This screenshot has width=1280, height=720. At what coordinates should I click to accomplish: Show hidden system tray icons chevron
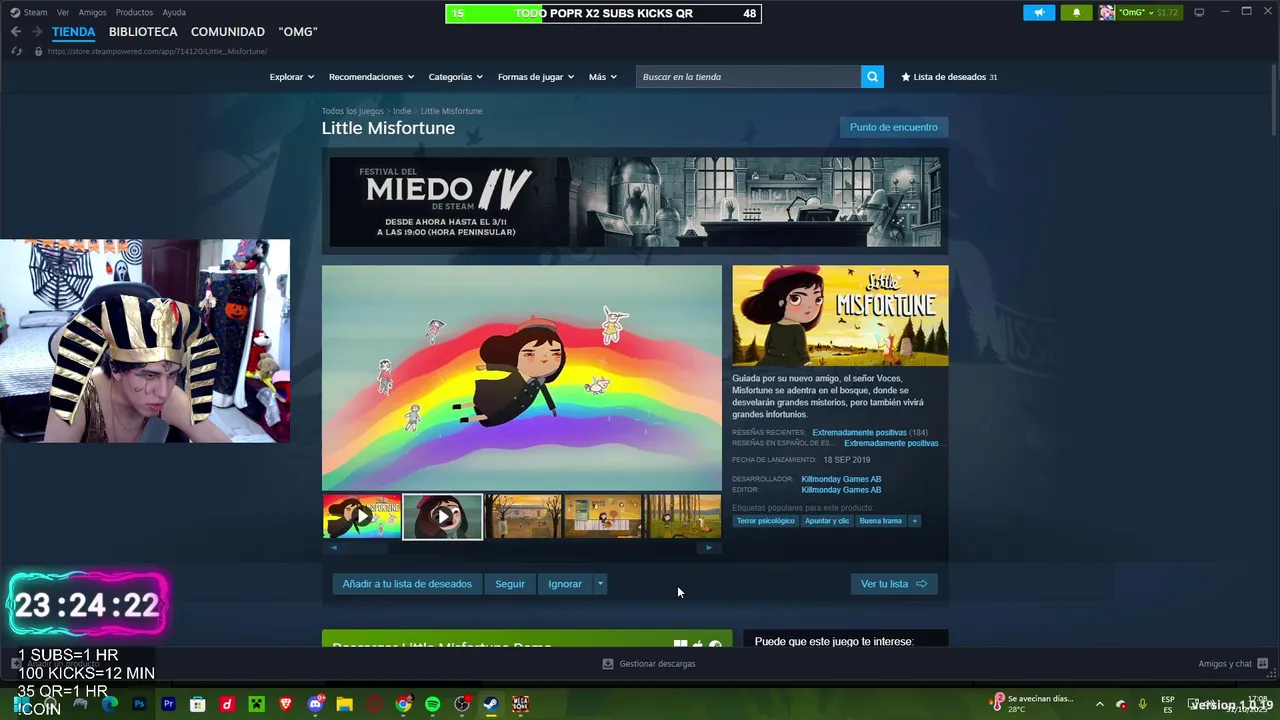point(1100,704)
